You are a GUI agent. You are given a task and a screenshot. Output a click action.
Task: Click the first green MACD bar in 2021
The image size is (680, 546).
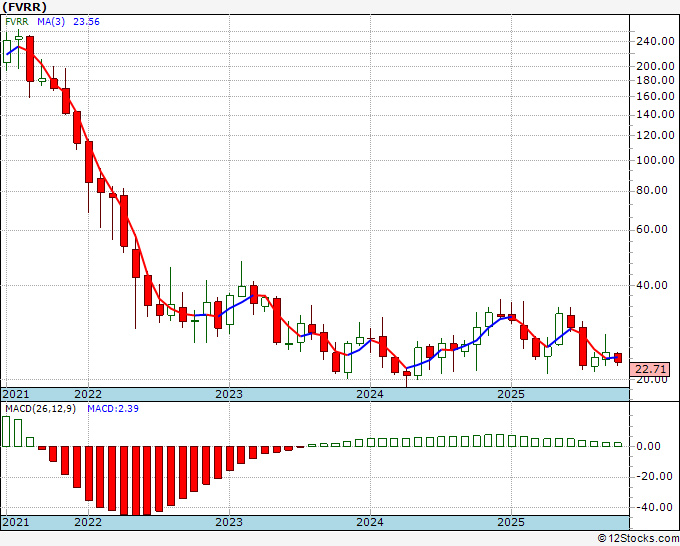(x=6, y=432)
